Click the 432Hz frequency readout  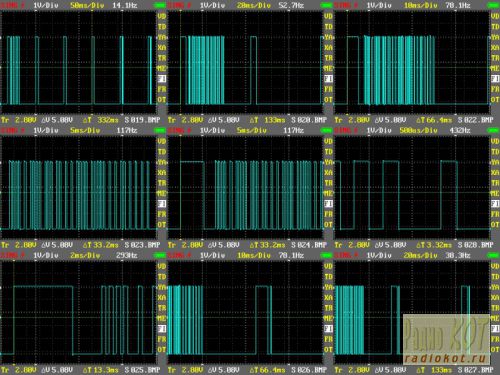coord(460,130)
